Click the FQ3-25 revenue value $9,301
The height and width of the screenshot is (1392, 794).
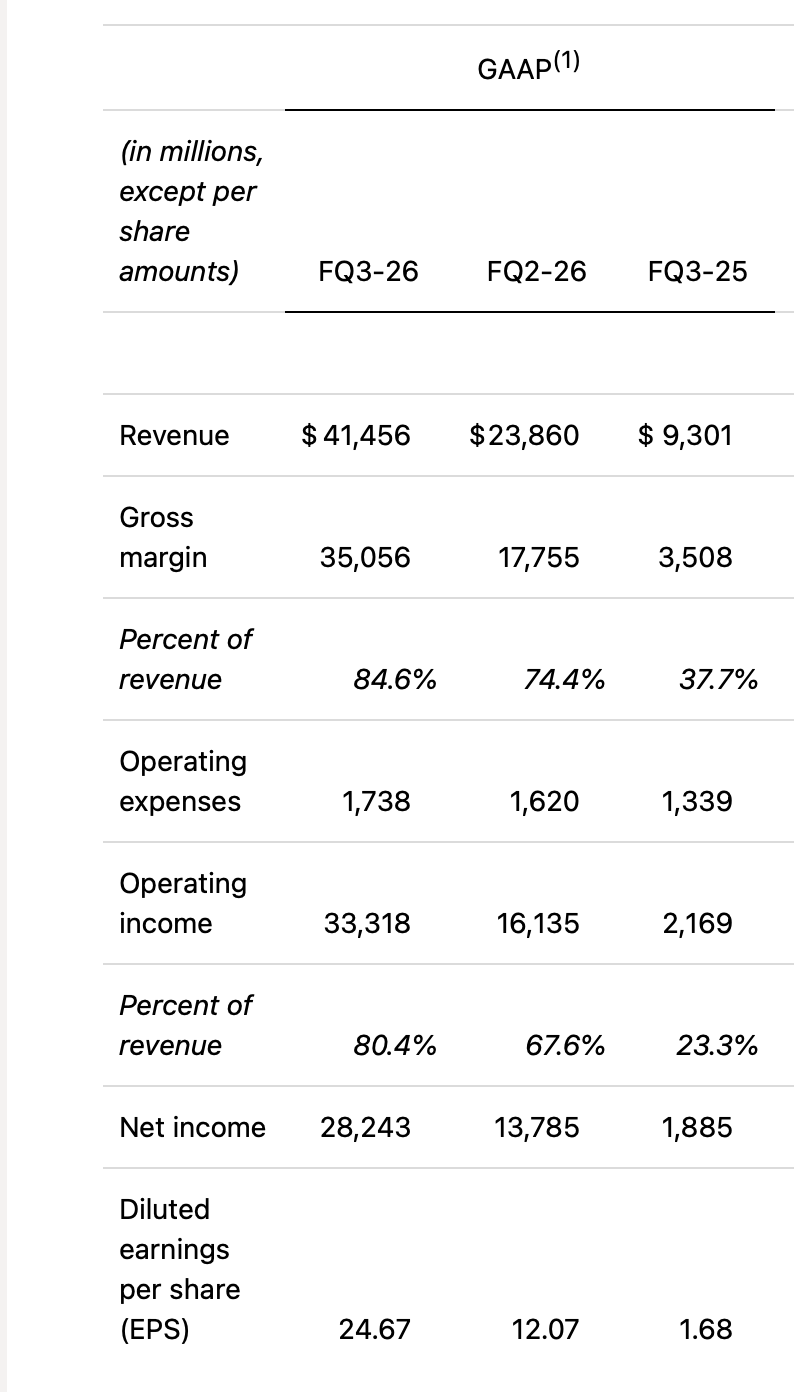(685, 435)
